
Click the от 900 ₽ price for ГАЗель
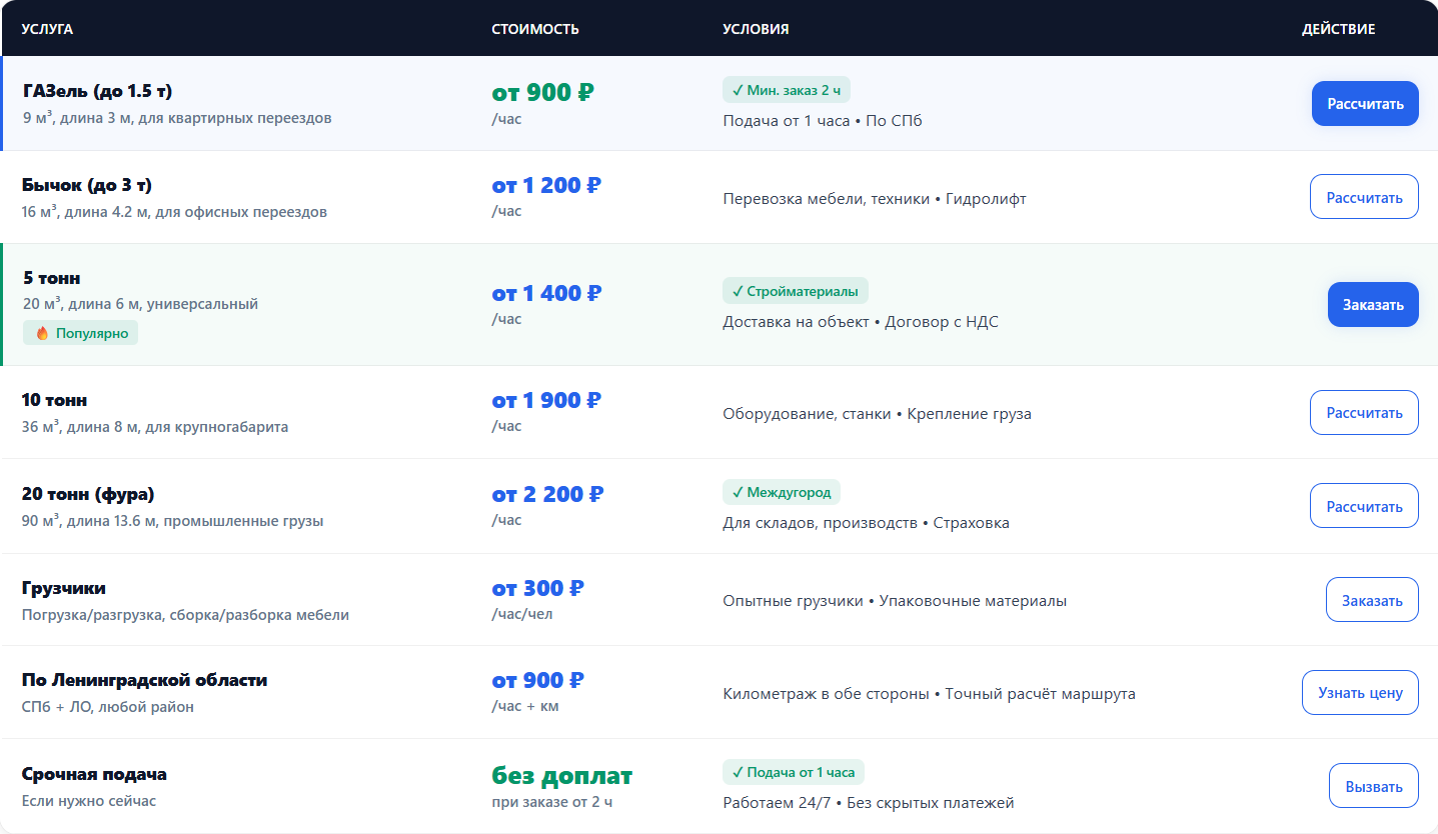tap(543, 93)
